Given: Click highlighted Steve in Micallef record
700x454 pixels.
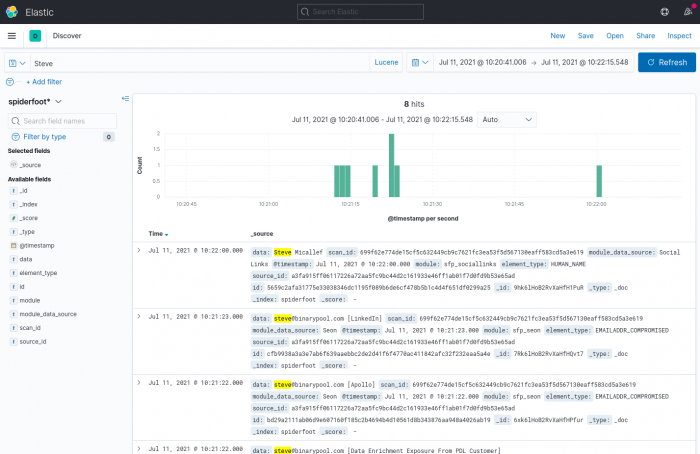Looking at the screenshot, I should [x=283, y=253].
